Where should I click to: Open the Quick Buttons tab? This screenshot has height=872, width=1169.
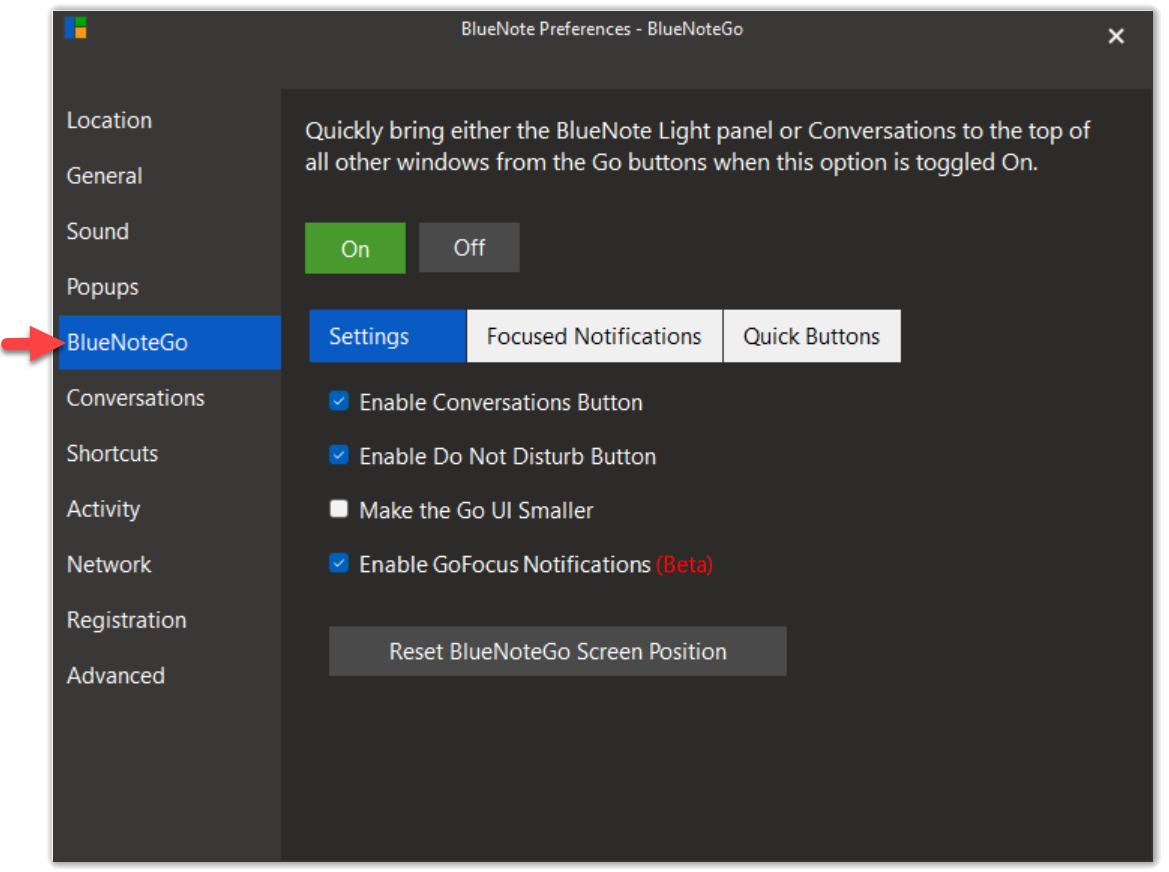pyautogui.click(x=811, y=336)
